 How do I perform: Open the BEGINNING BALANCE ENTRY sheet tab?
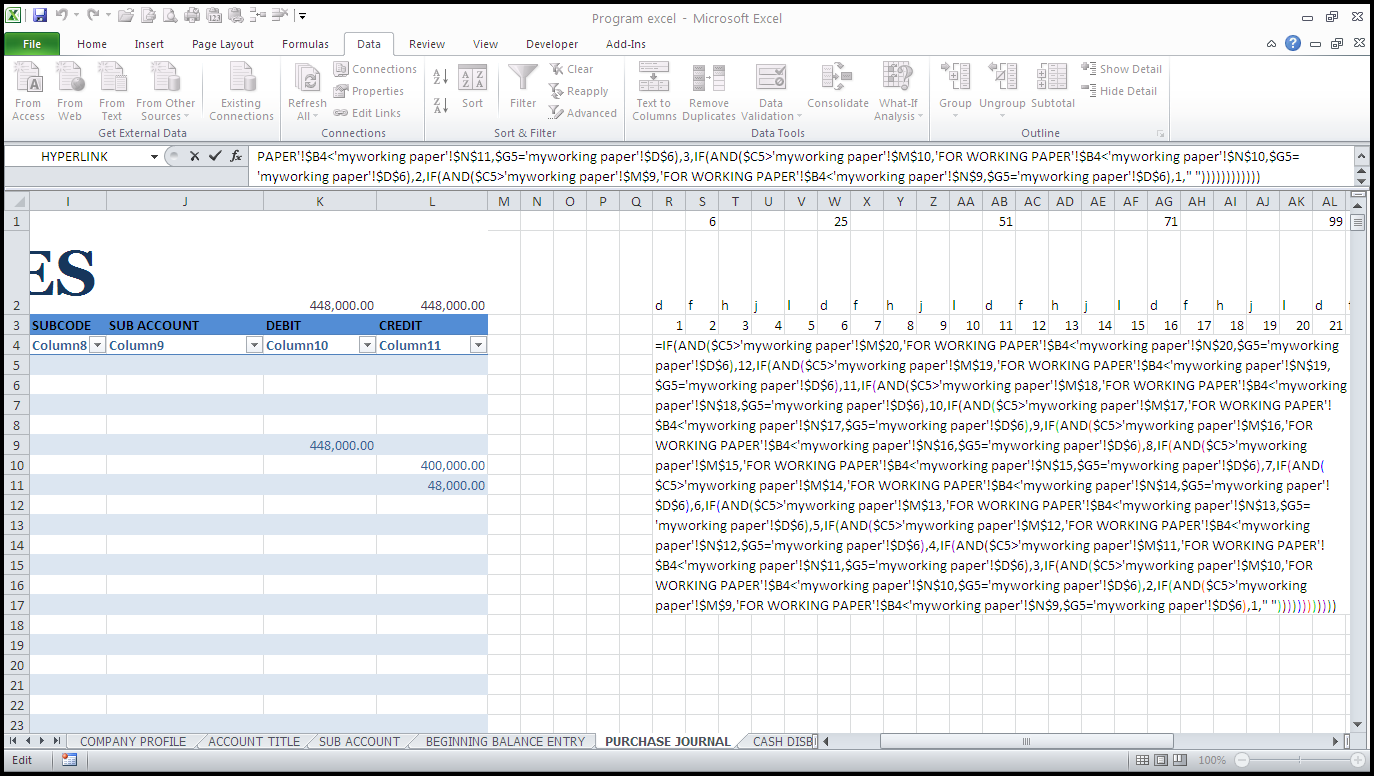(x=505, y=742)
